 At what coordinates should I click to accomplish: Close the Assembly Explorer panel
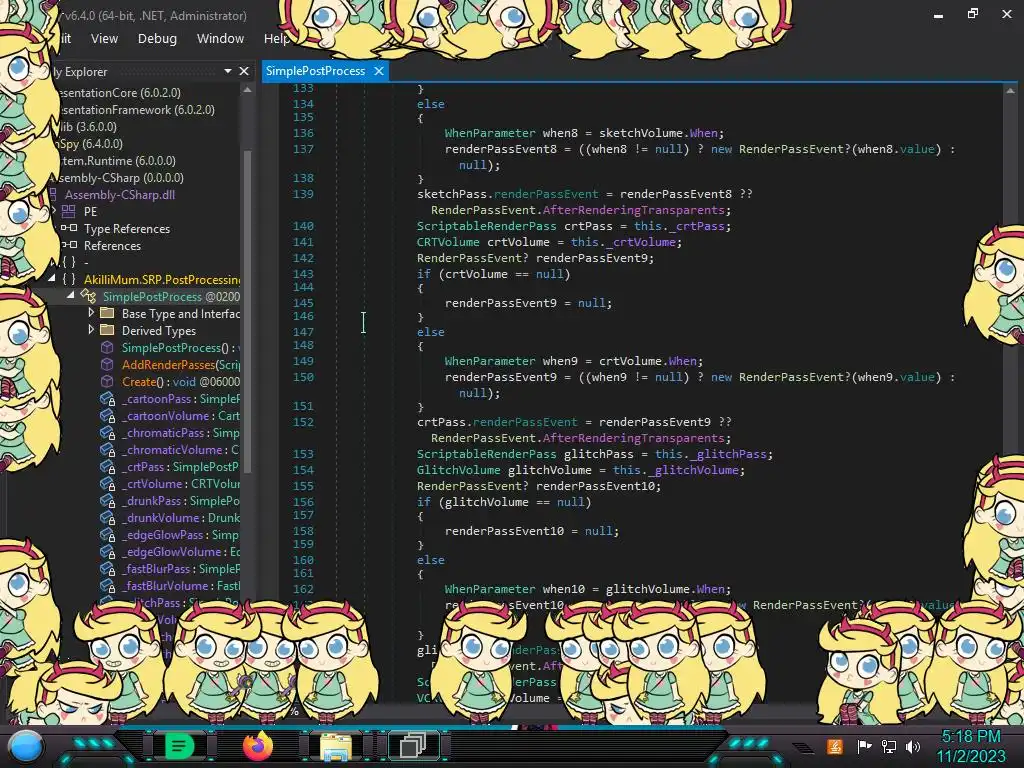(x=244, y=71)
